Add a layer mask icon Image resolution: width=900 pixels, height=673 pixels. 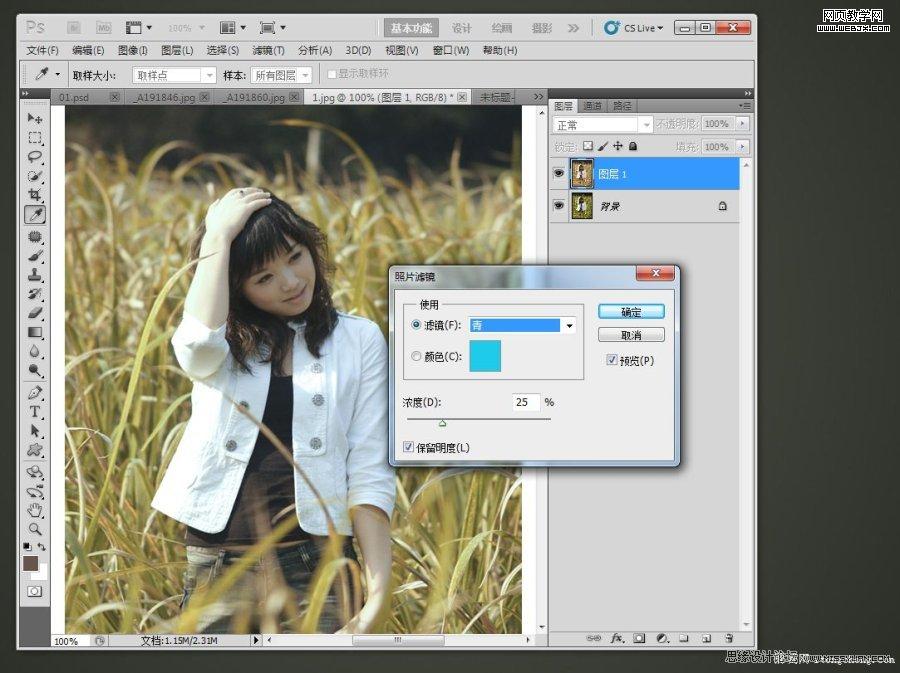pos(639,638)
